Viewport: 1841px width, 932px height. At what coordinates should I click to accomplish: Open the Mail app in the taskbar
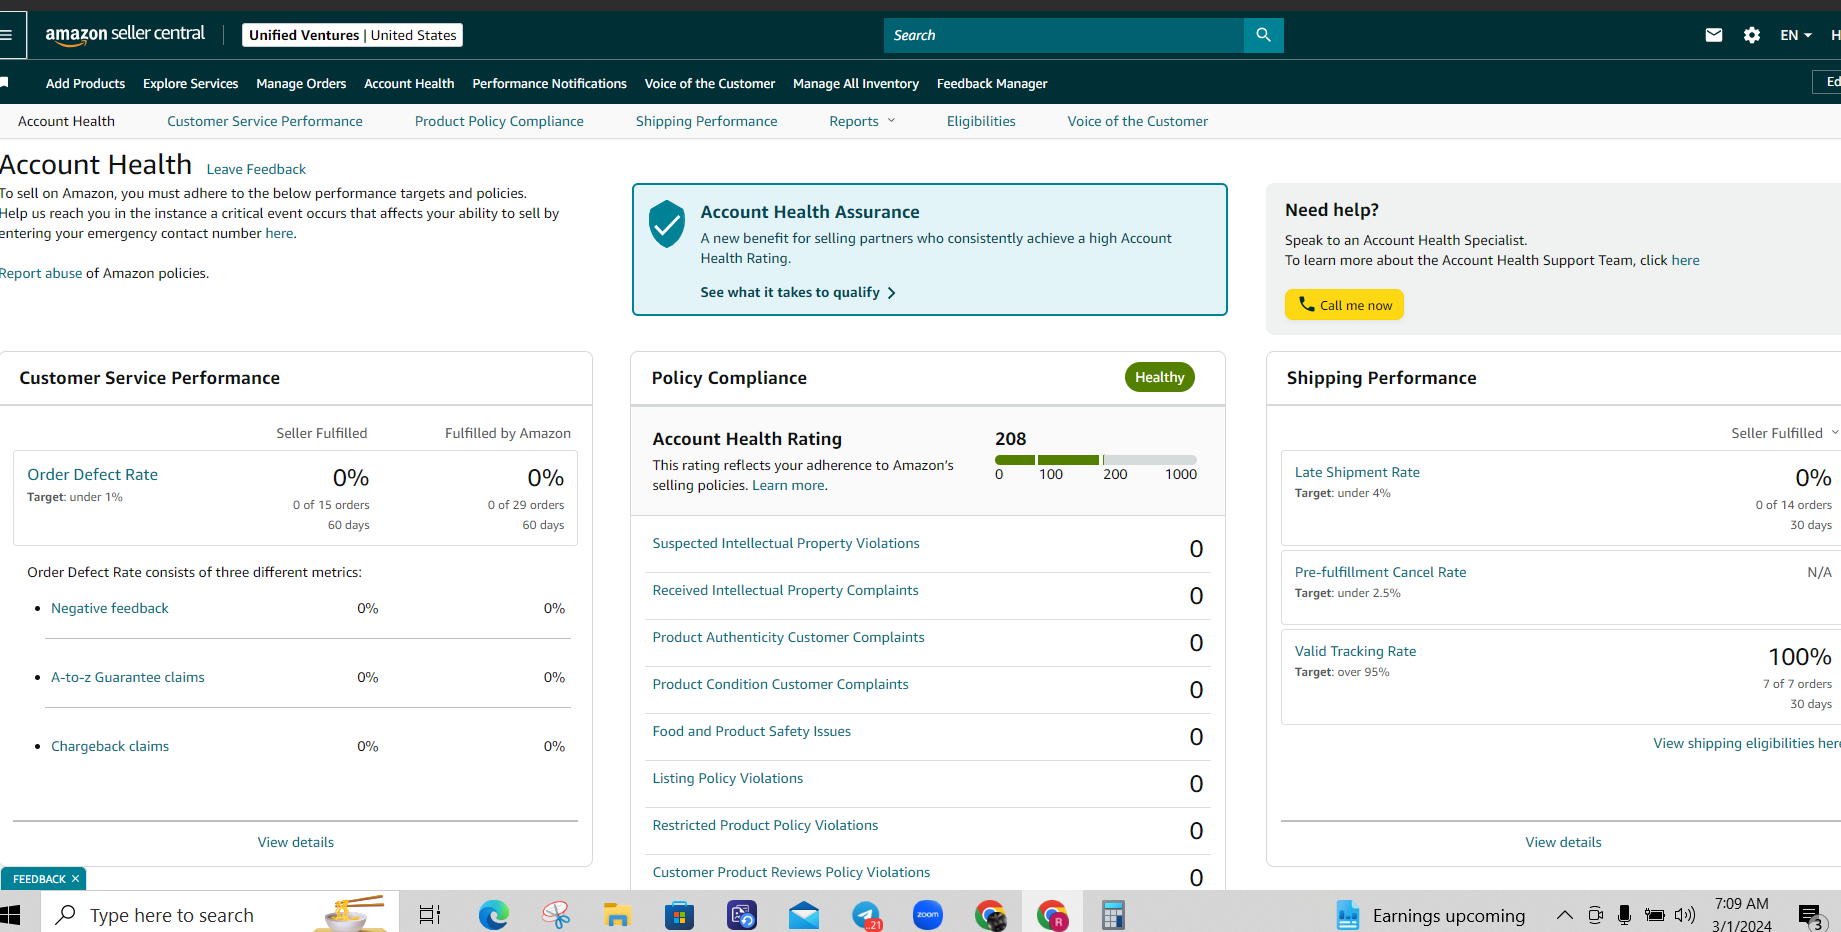[x=804, y=915]
